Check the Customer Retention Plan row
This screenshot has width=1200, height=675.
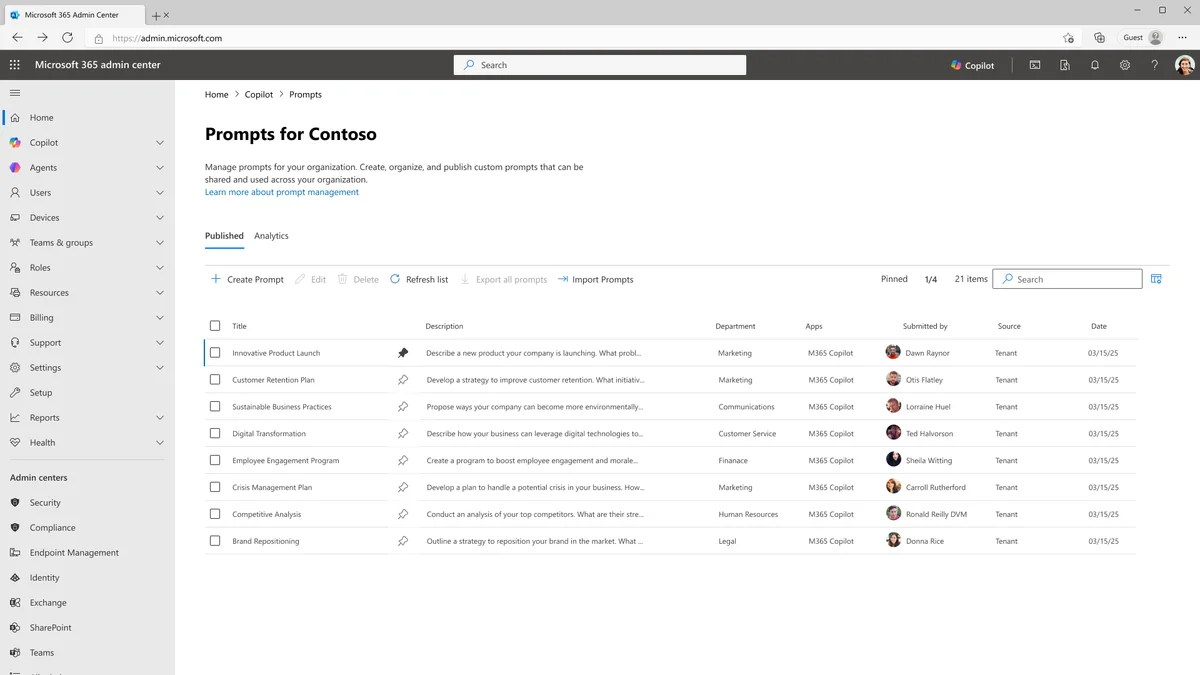click(x=215, y=380)
